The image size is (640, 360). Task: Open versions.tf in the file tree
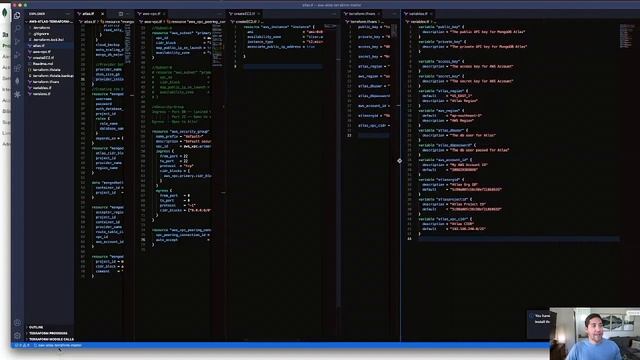[49, 93]
